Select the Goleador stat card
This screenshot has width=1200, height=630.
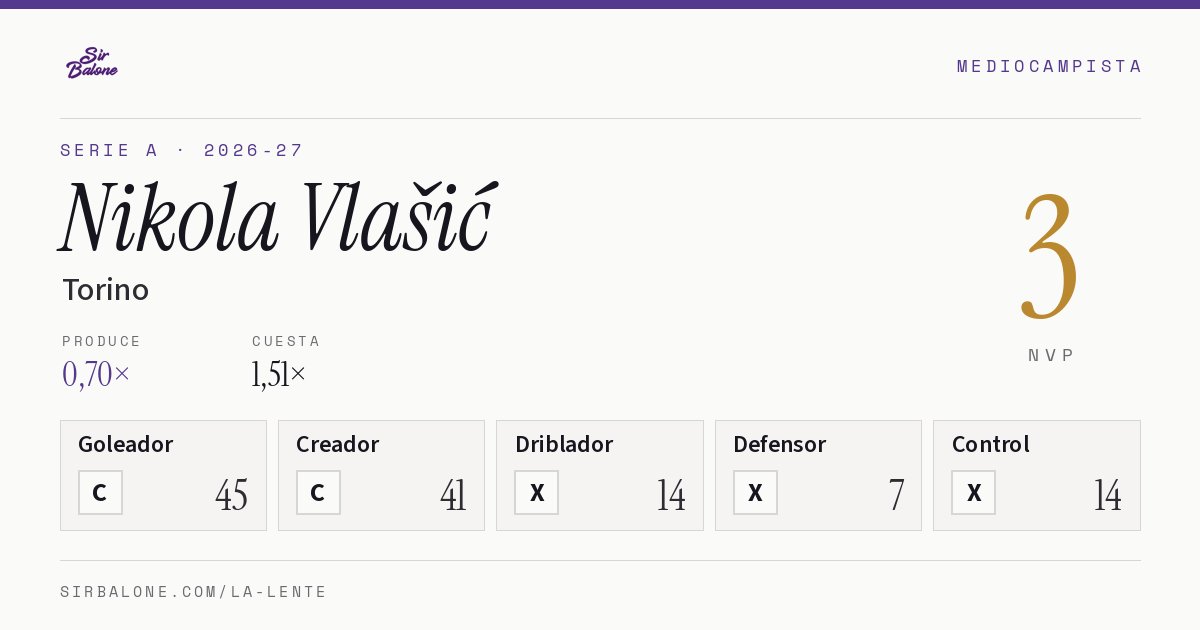click(163, 475)
